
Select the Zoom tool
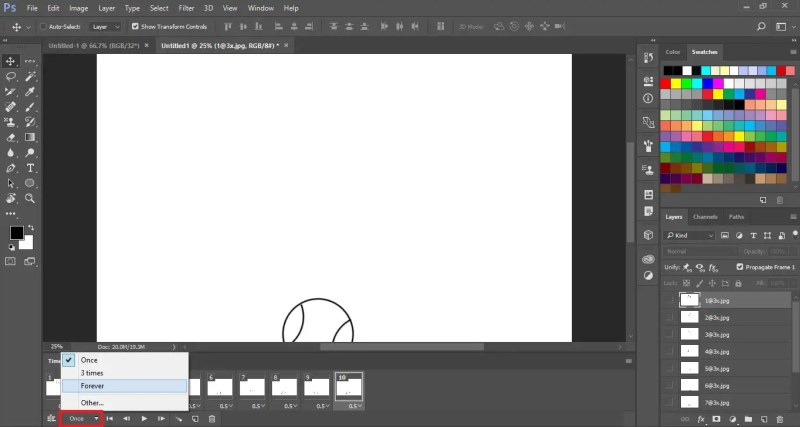pos(30,198)
